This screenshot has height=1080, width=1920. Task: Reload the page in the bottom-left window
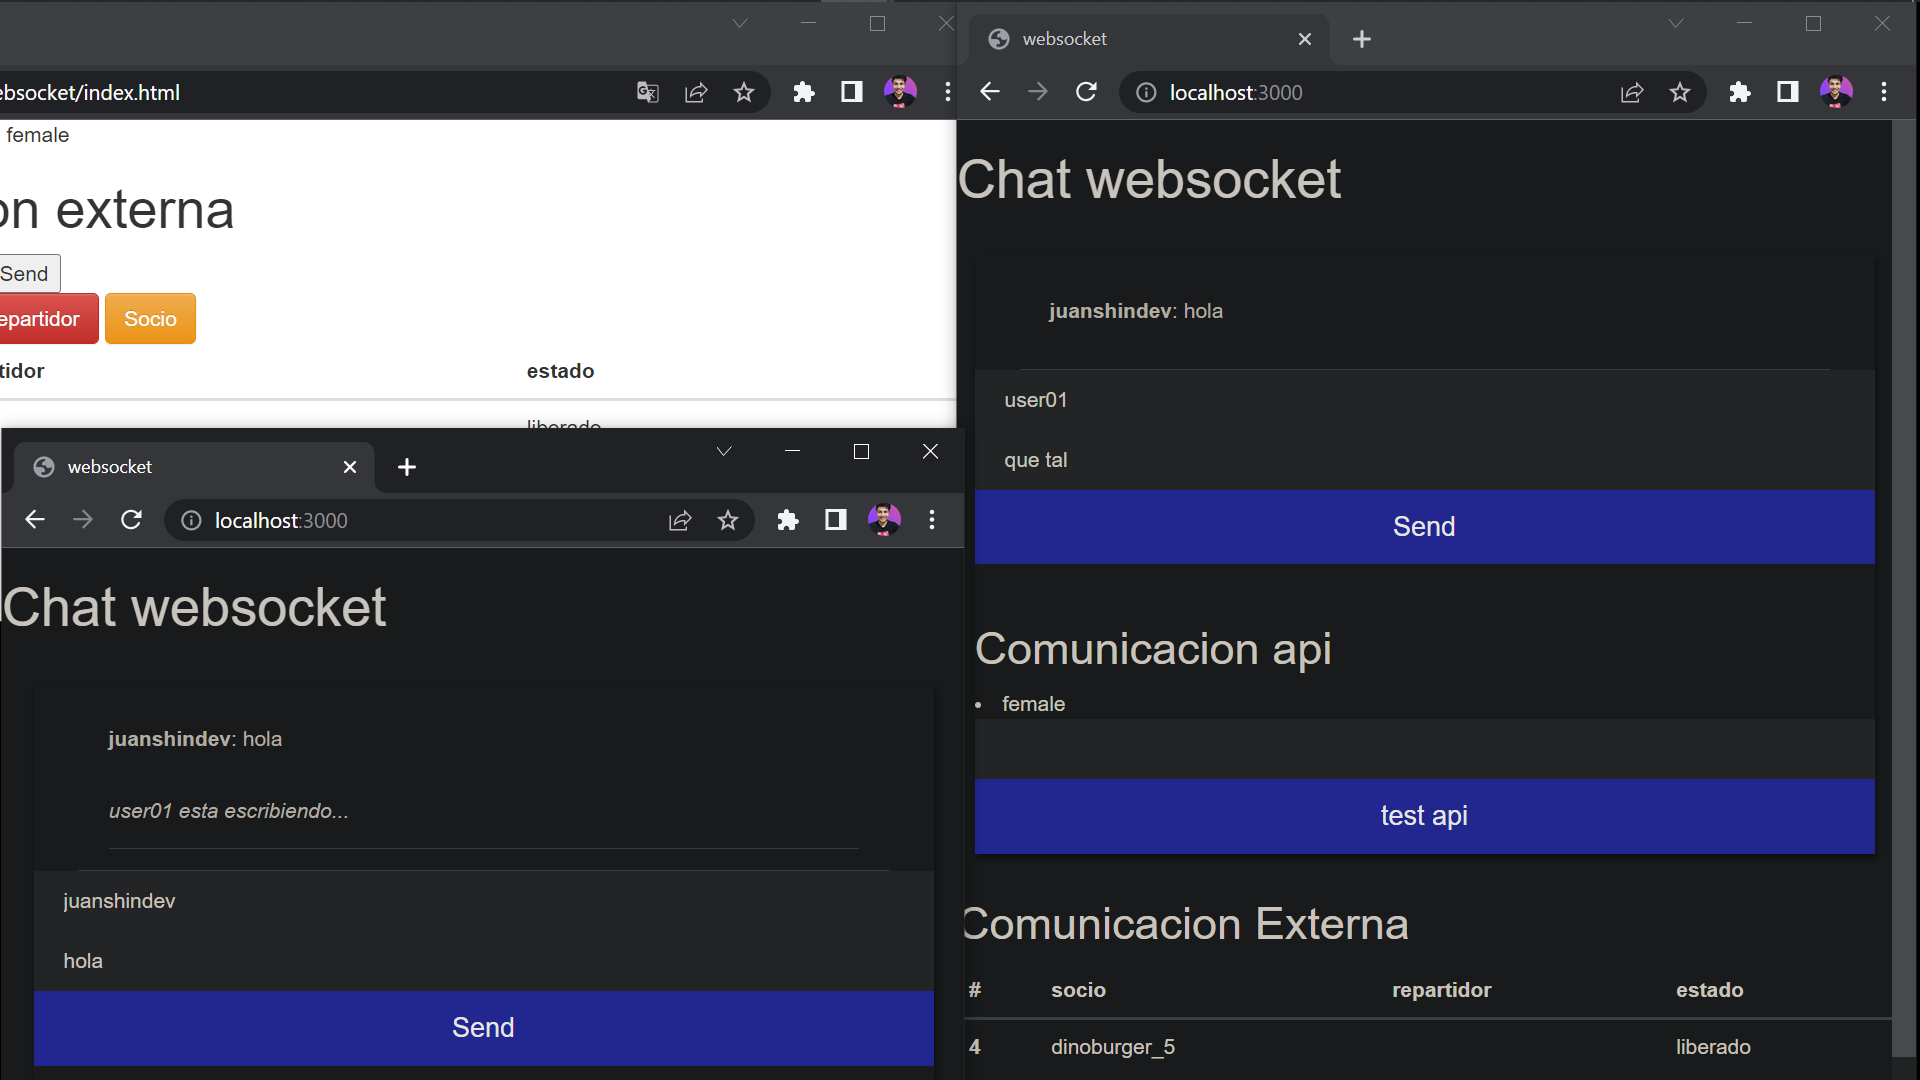coord(131,520)
